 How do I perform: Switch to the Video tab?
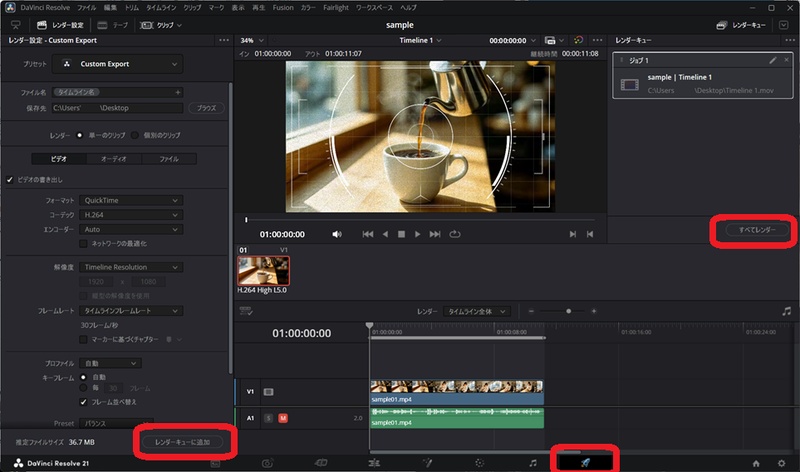point(59,159)
